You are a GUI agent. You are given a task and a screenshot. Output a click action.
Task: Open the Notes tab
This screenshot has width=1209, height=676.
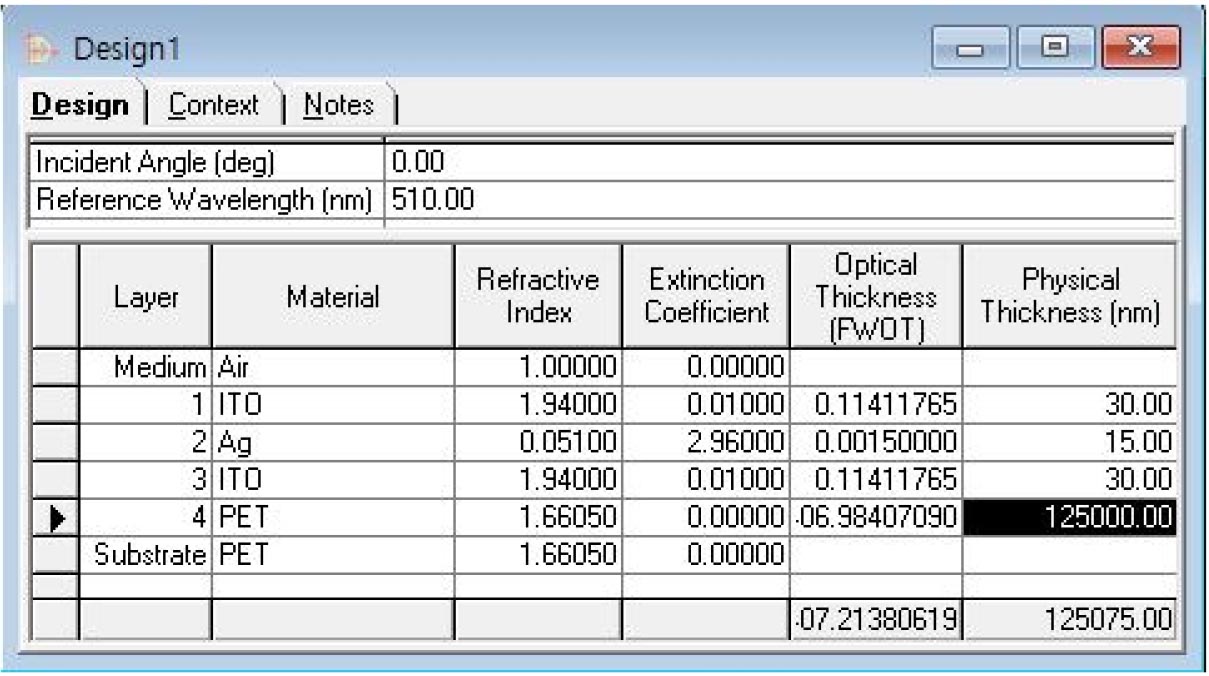[x=340, y=104]
